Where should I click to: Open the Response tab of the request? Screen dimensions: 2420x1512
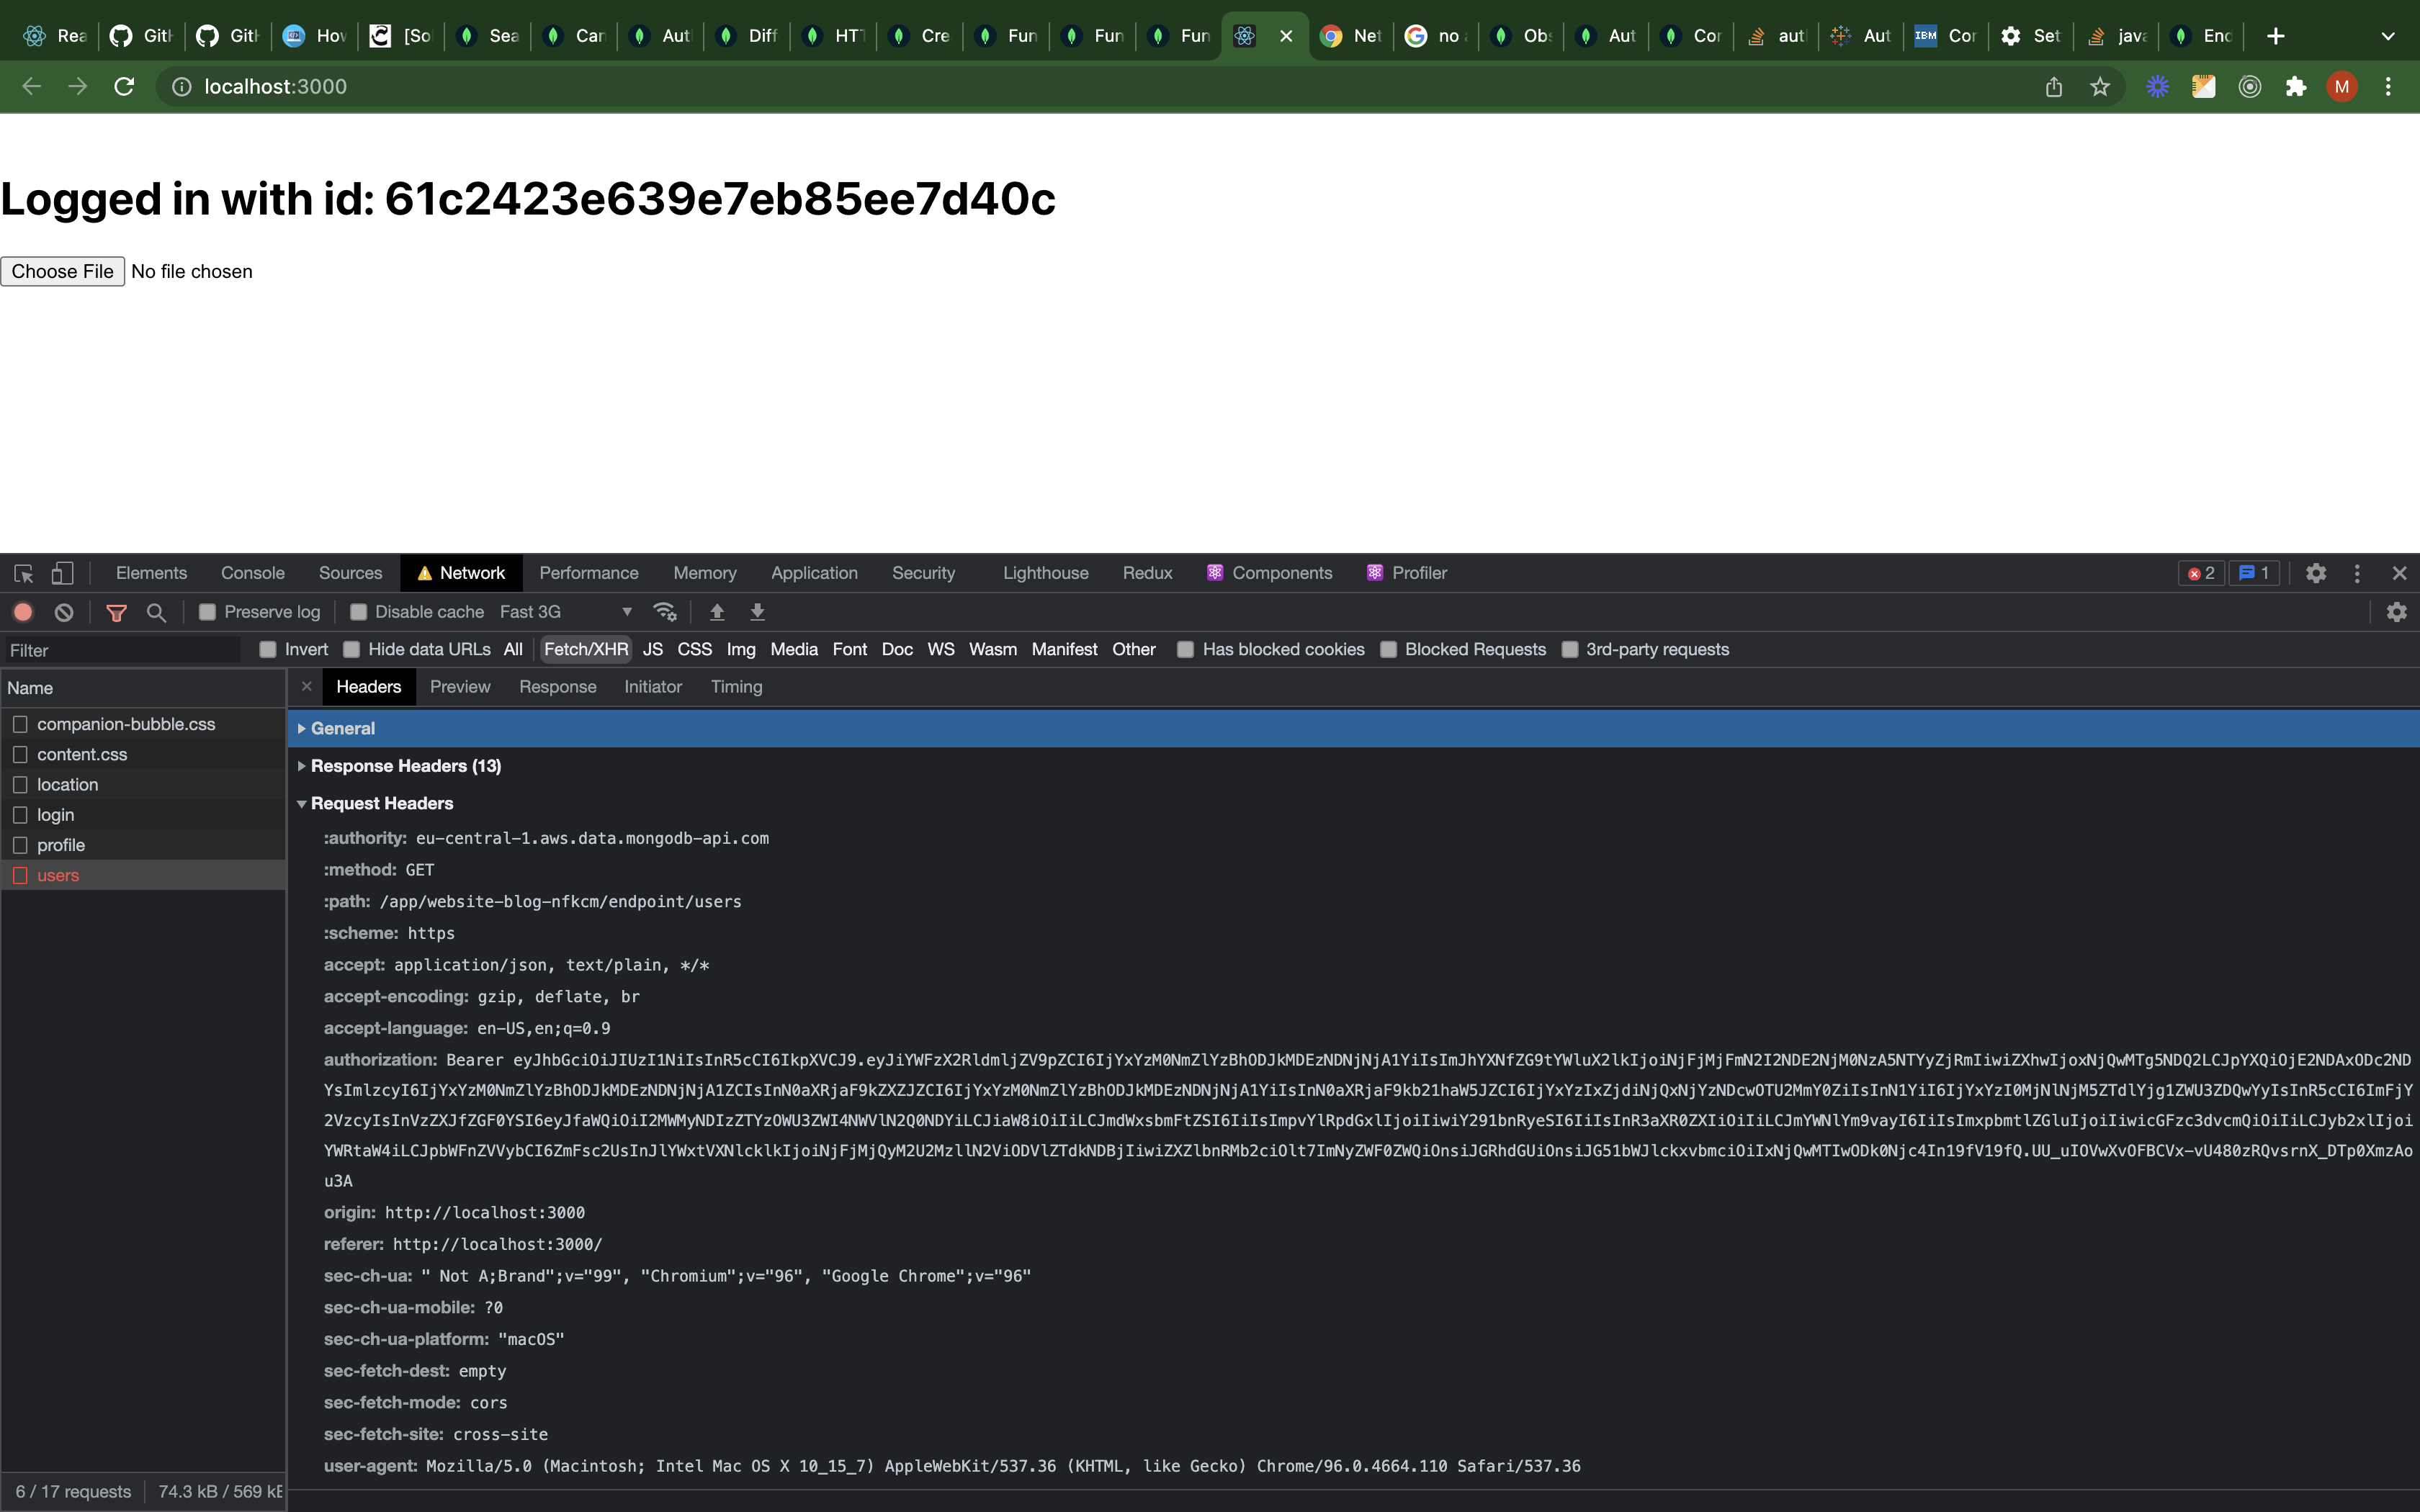[x=557, y=687]
